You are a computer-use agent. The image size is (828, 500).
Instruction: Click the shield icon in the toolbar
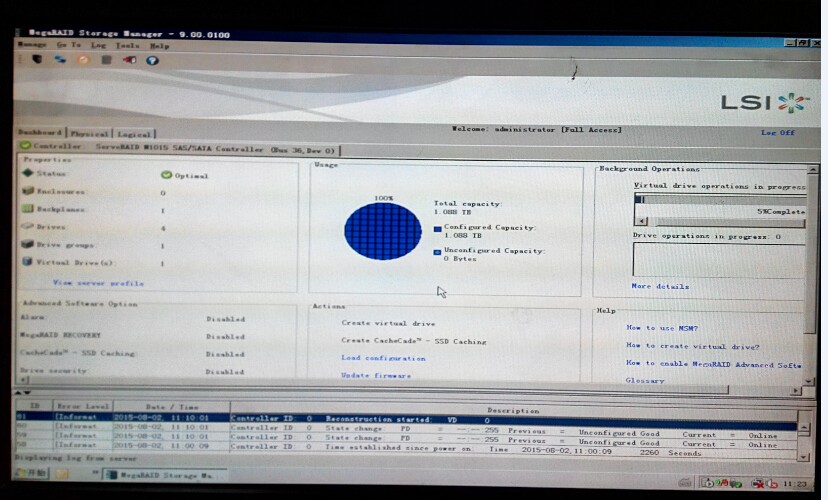38,59
